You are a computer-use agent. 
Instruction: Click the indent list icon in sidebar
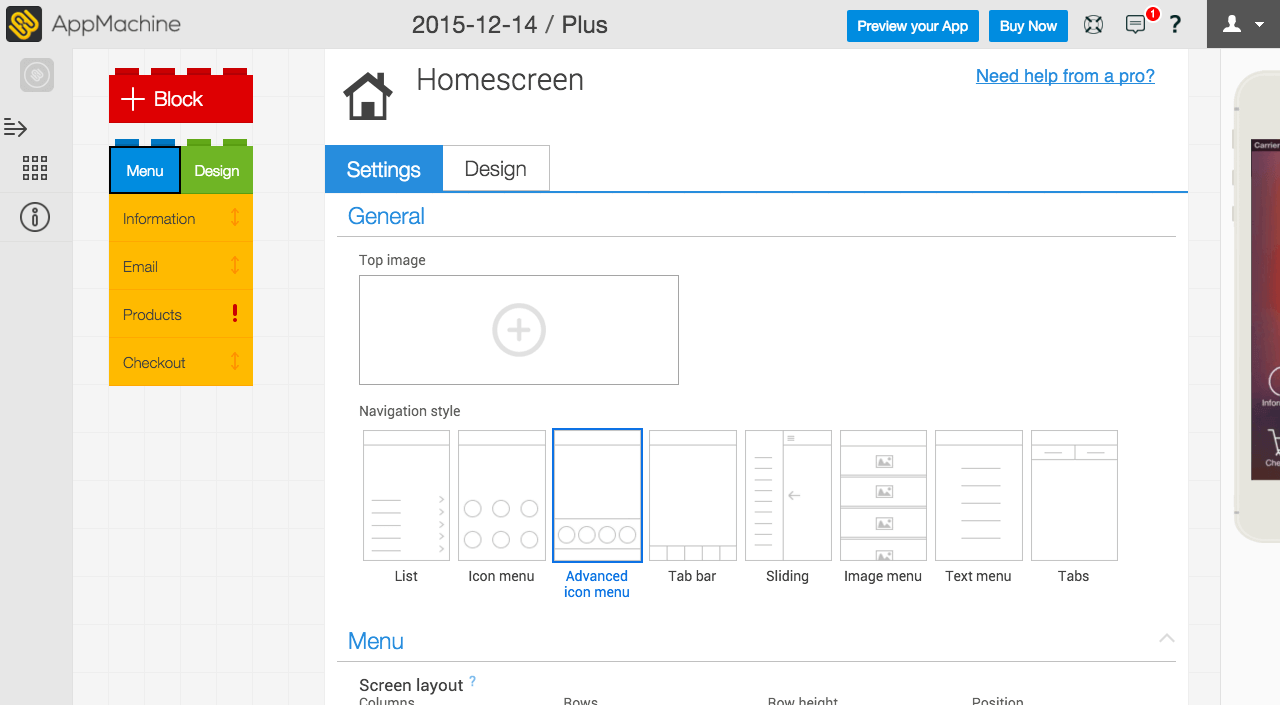click(15, 127)
